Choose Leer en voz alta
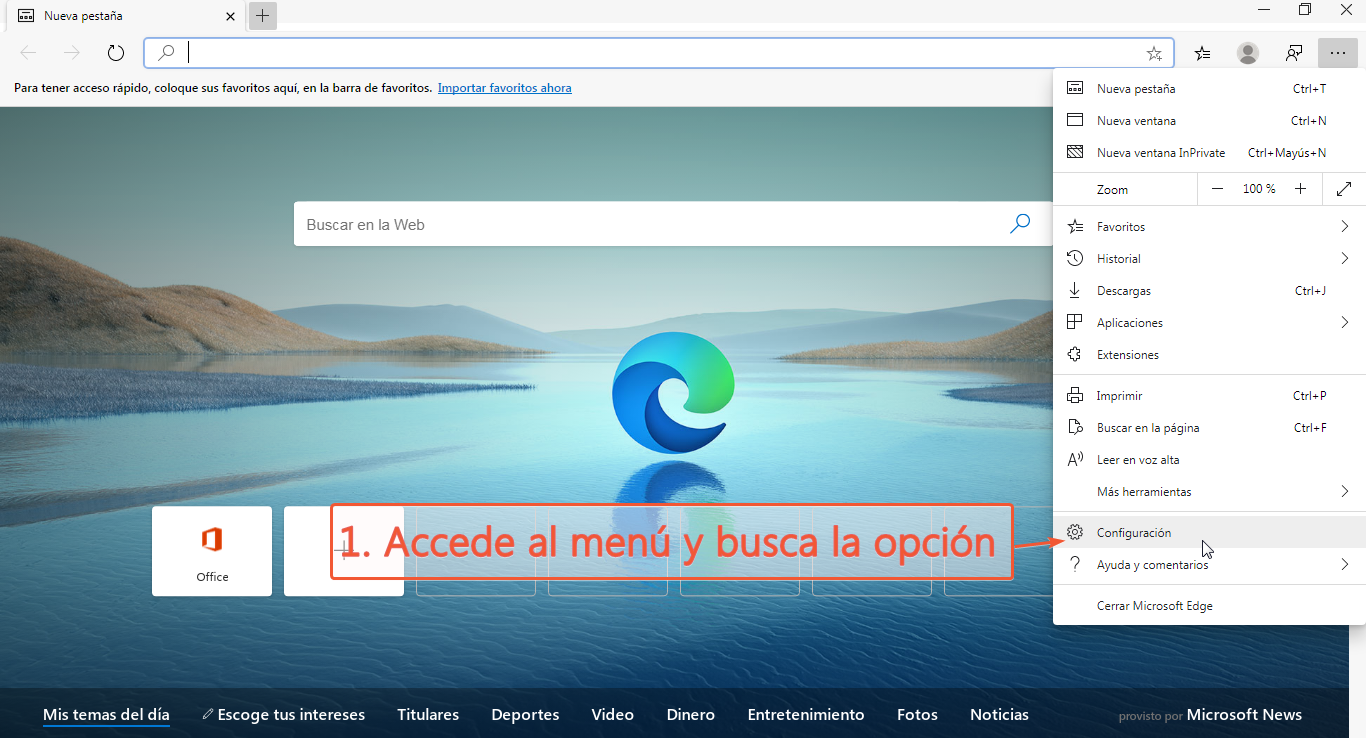1366x738 pixels. (1209, 460)
